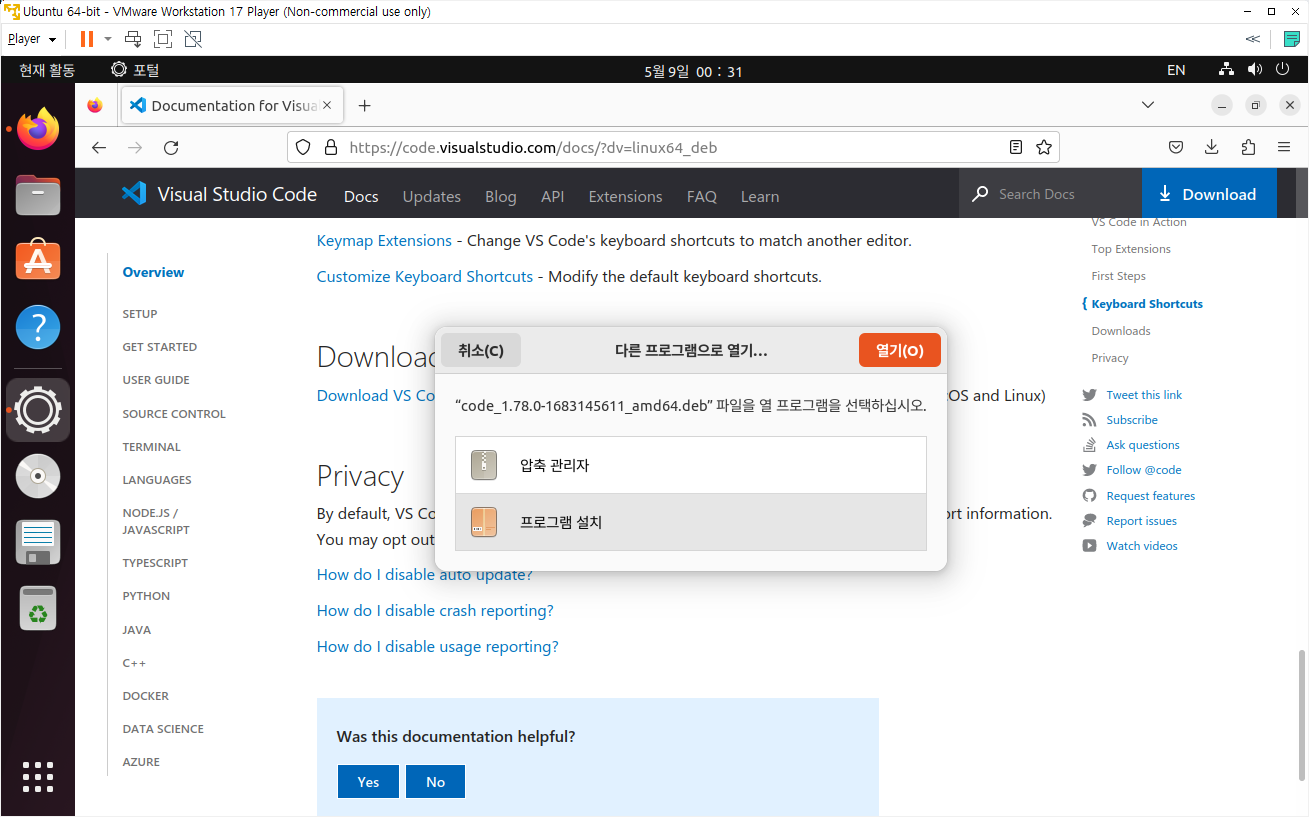This screenshot has width=1309, height=817.
Task: Open SETUP section in the sidebar
Action: click(140, 314)
